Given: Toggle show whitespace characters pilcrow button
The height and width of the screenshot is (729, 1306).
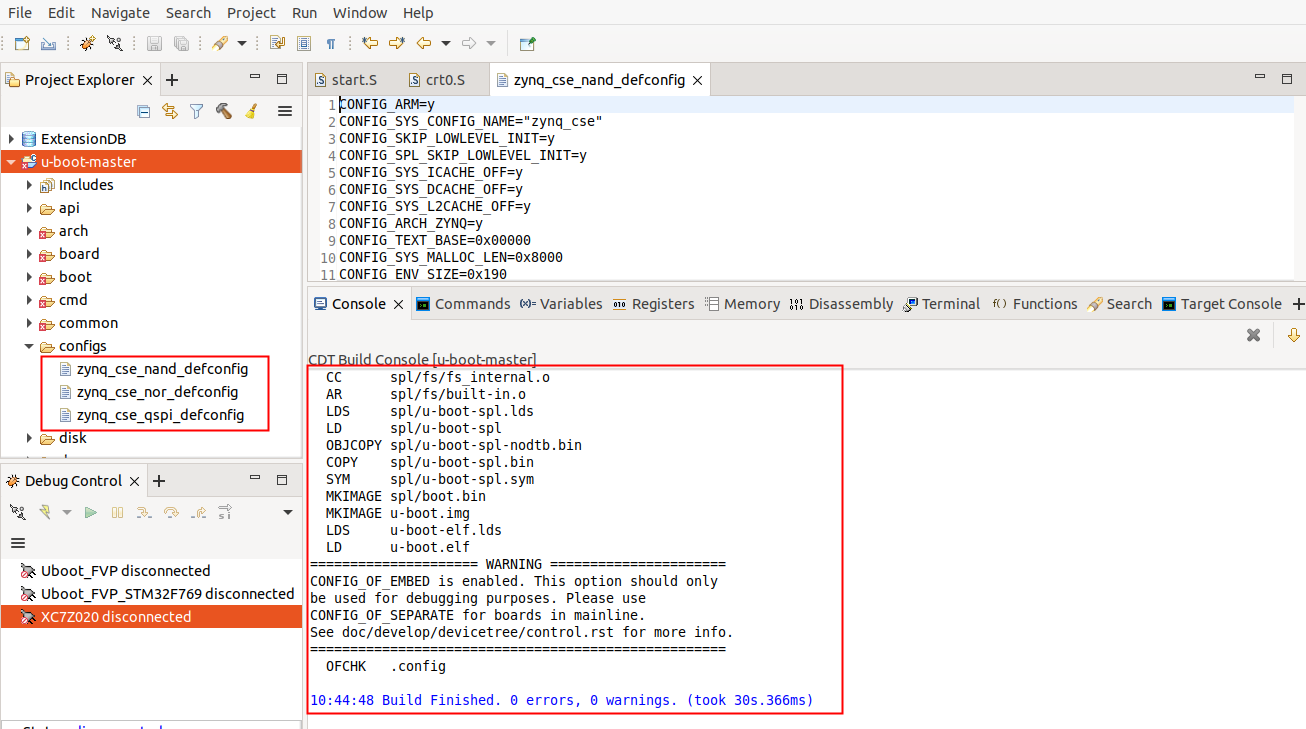Looking at the screenshot, I should 331,43.
